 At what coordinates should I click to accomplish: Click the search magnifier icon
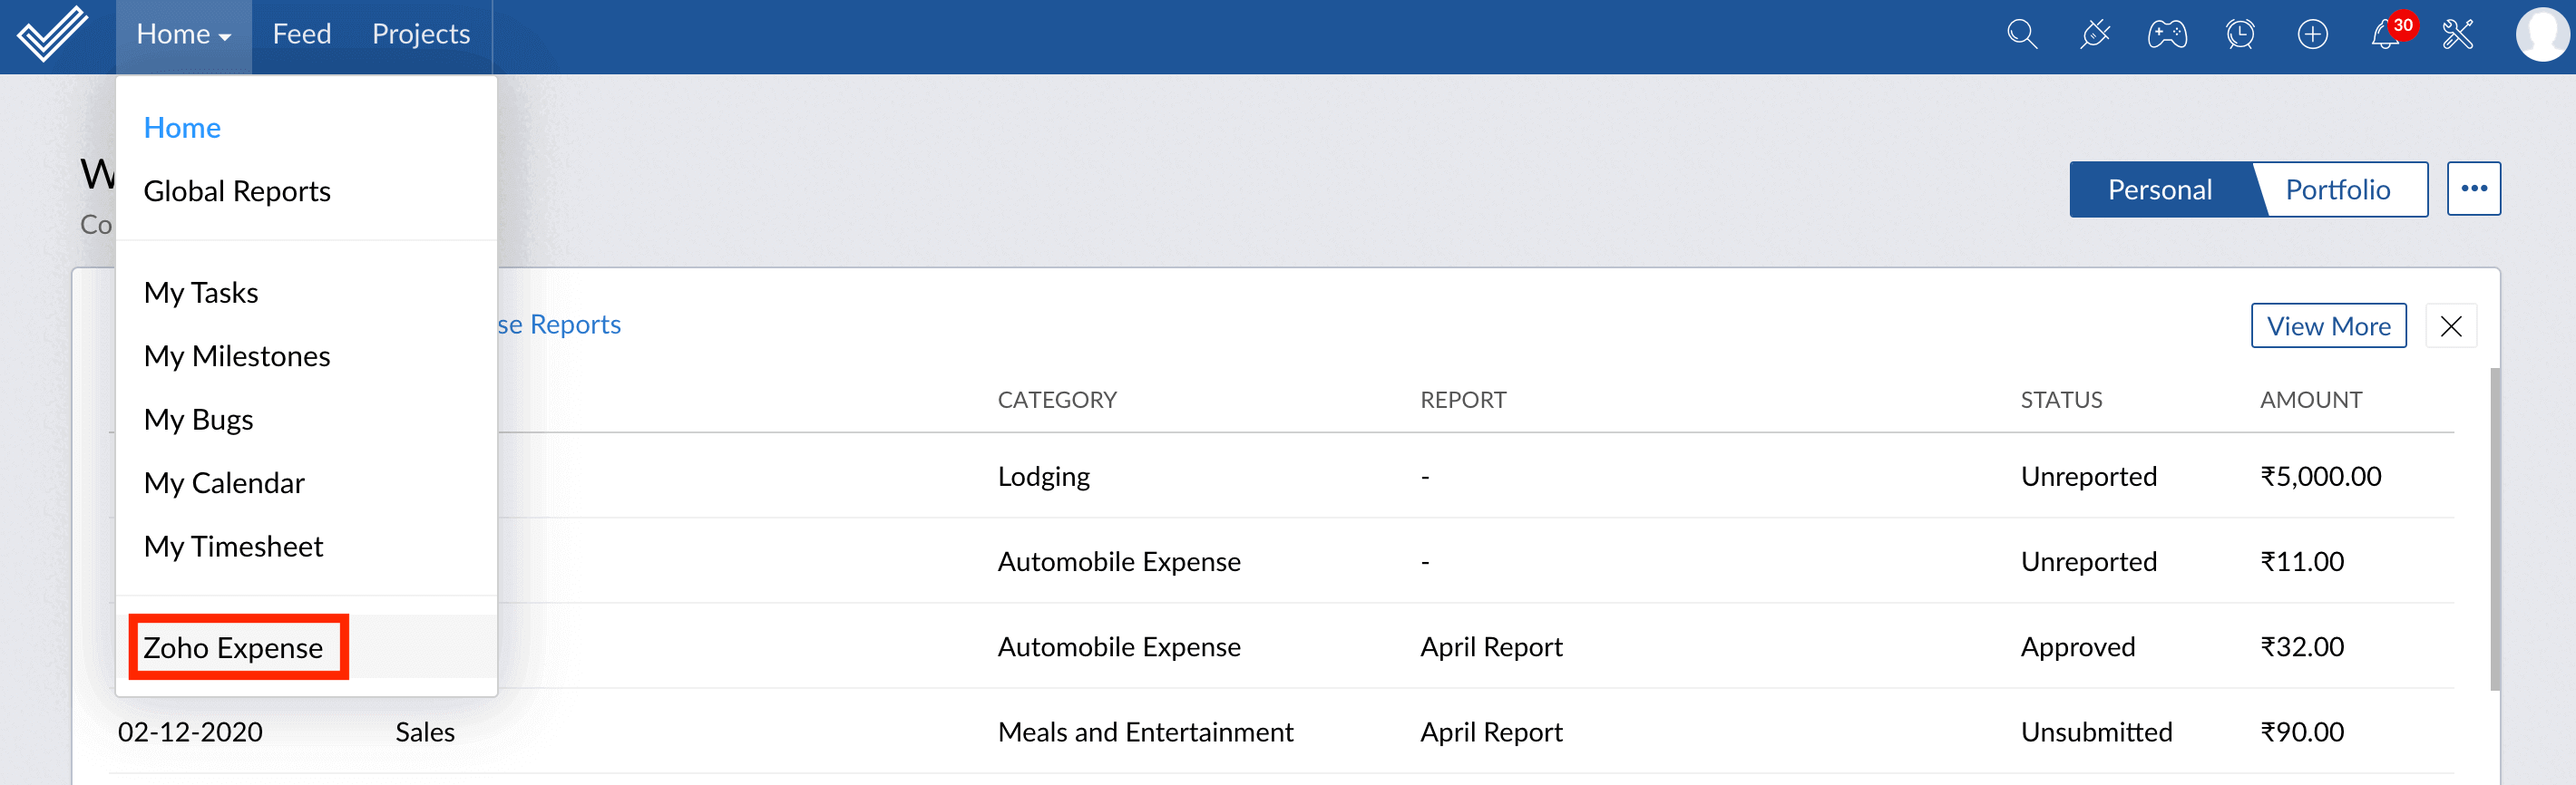(2021, 35)
